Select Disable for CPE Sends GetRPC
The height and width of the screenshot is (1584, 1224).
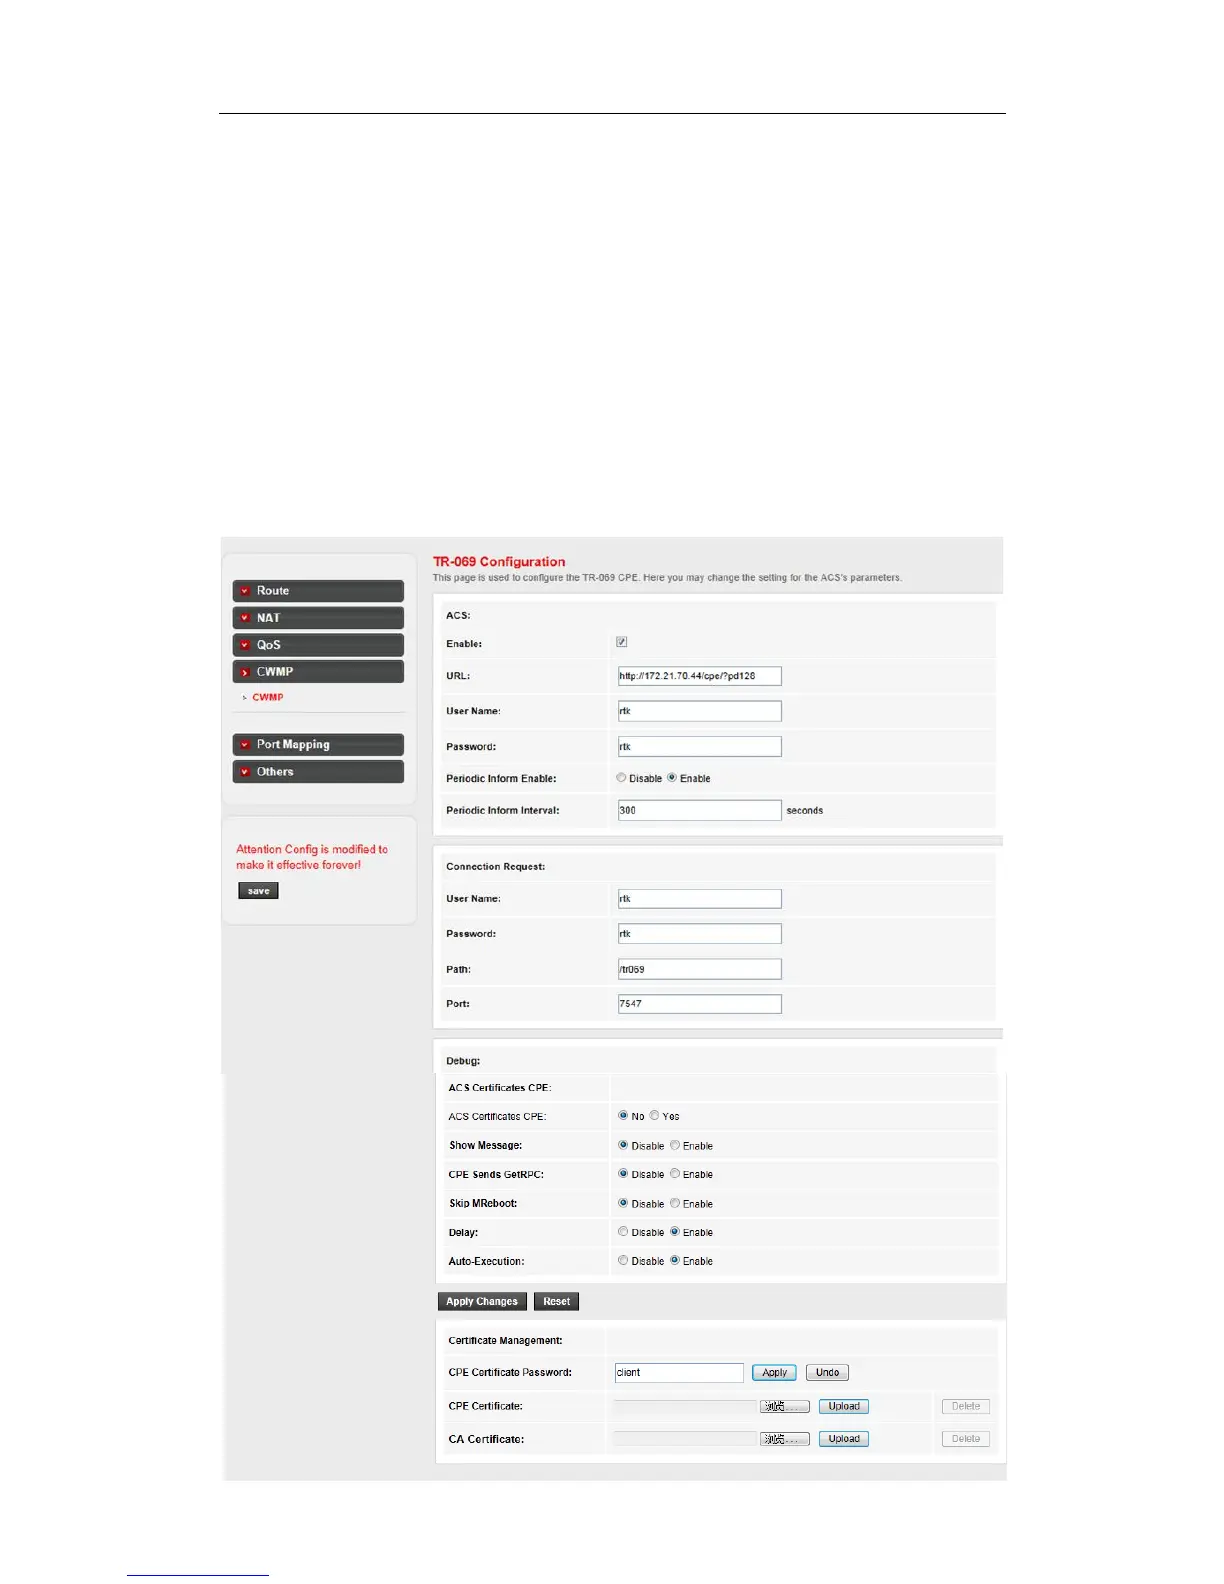[x=623, y=1174]
